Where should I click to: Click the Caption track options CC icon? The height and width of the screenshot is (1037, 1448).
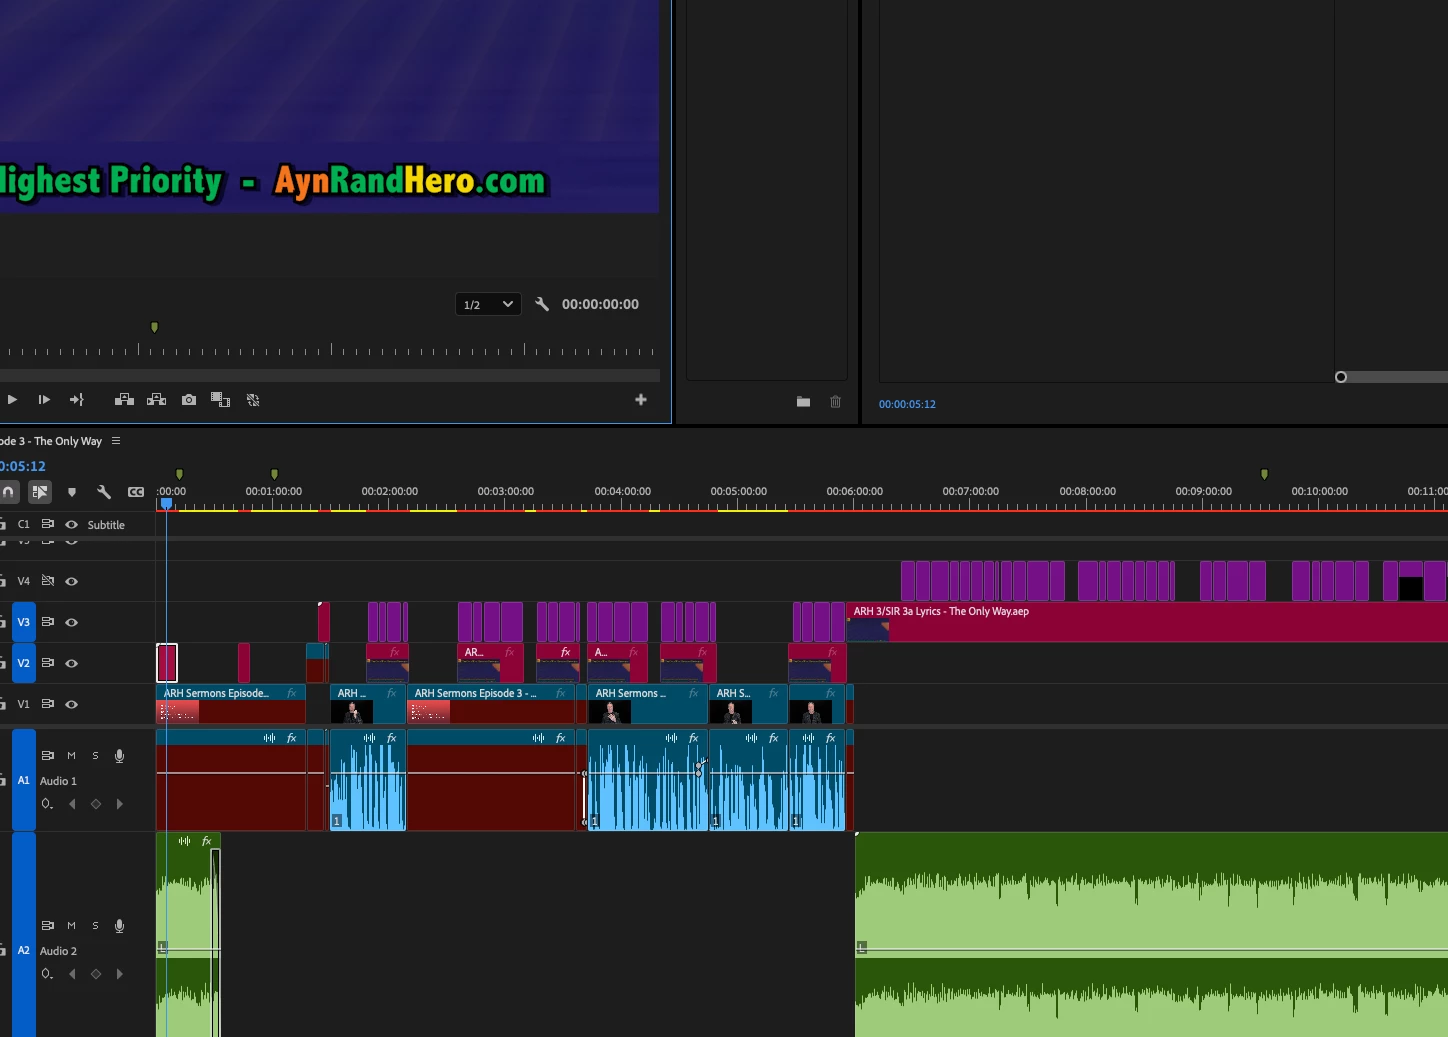(136, 491)
